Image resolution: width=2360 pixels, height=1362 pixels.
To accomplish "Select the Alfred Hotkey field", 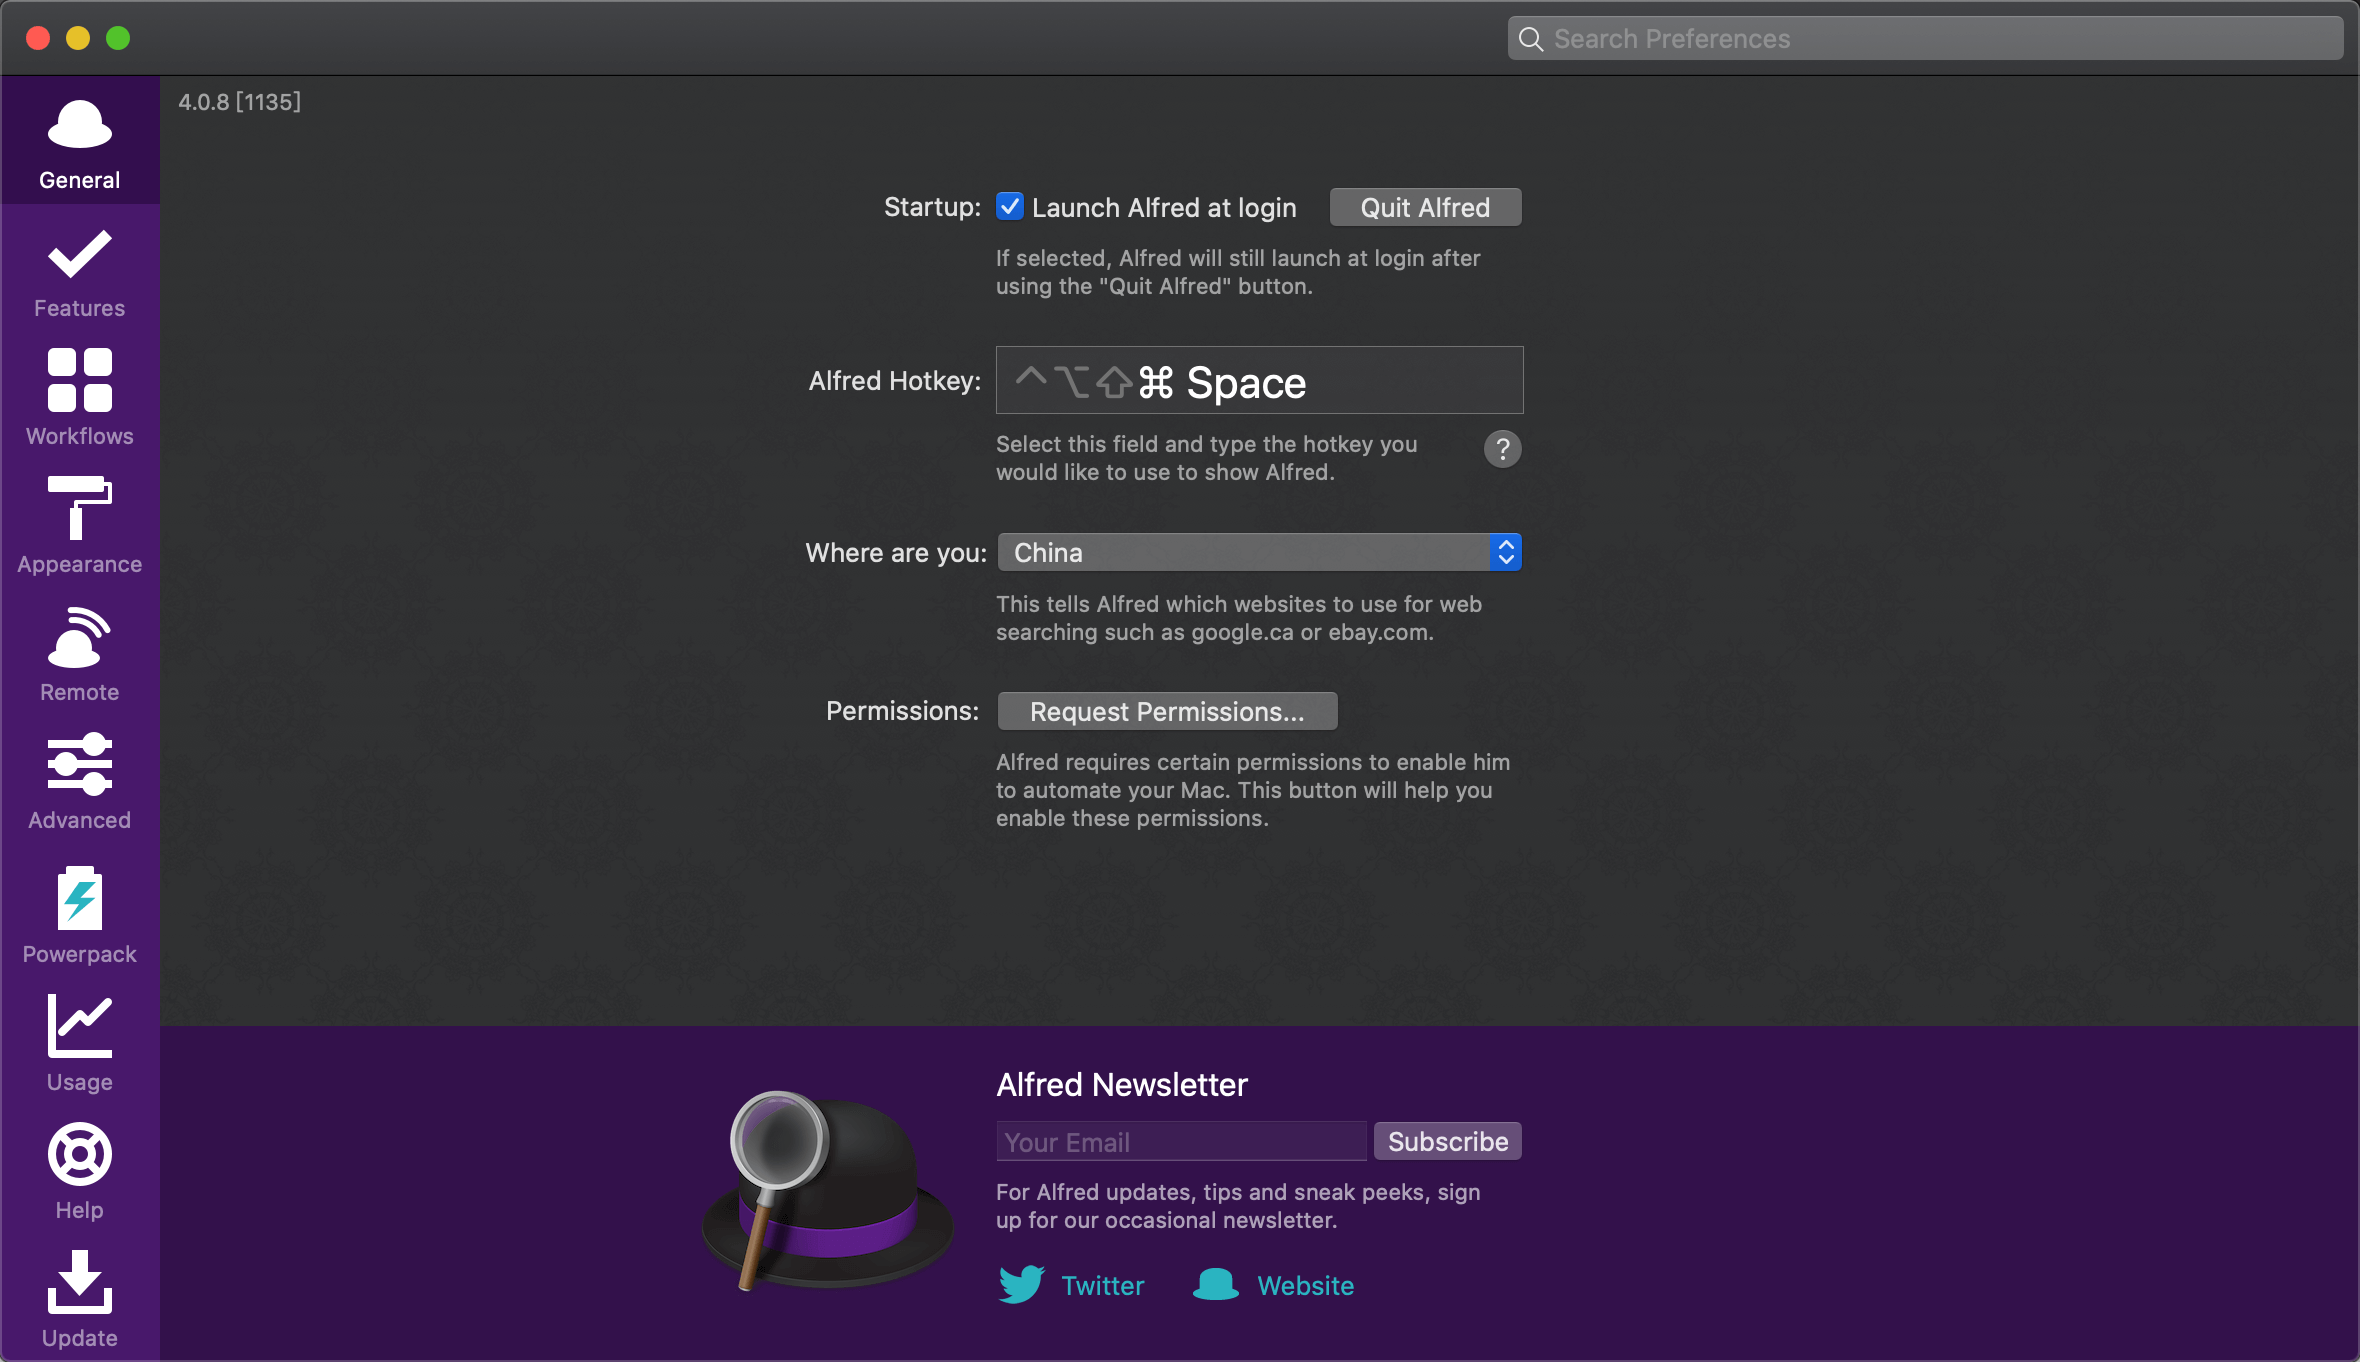I will click(x=1259, y=380).
